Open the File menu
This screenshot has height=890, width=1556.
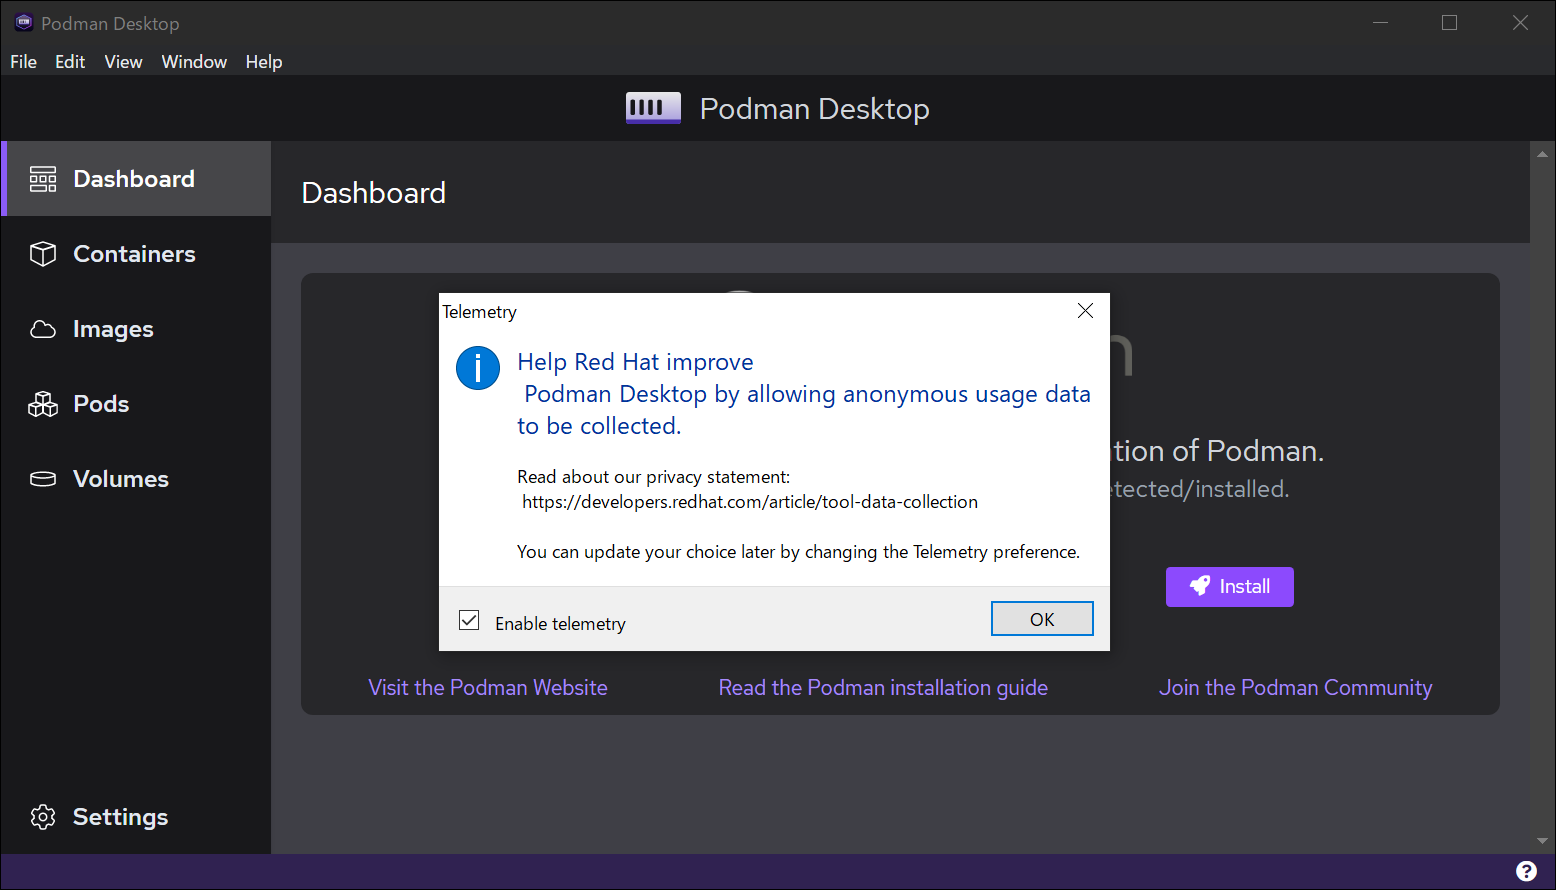pos(23,62)
